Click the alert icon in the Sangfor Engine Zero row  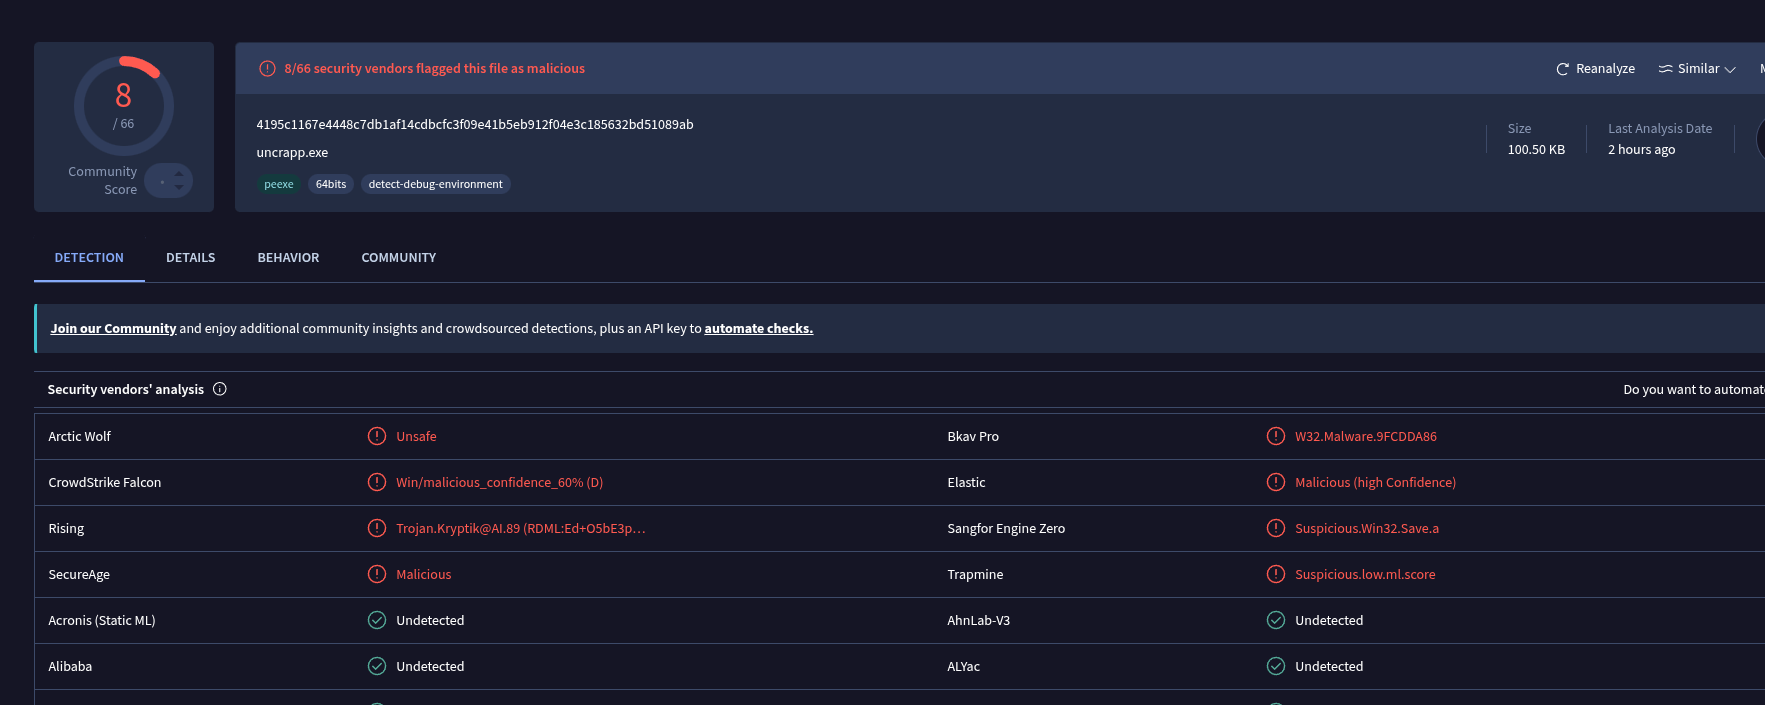tap(1276, 528)
